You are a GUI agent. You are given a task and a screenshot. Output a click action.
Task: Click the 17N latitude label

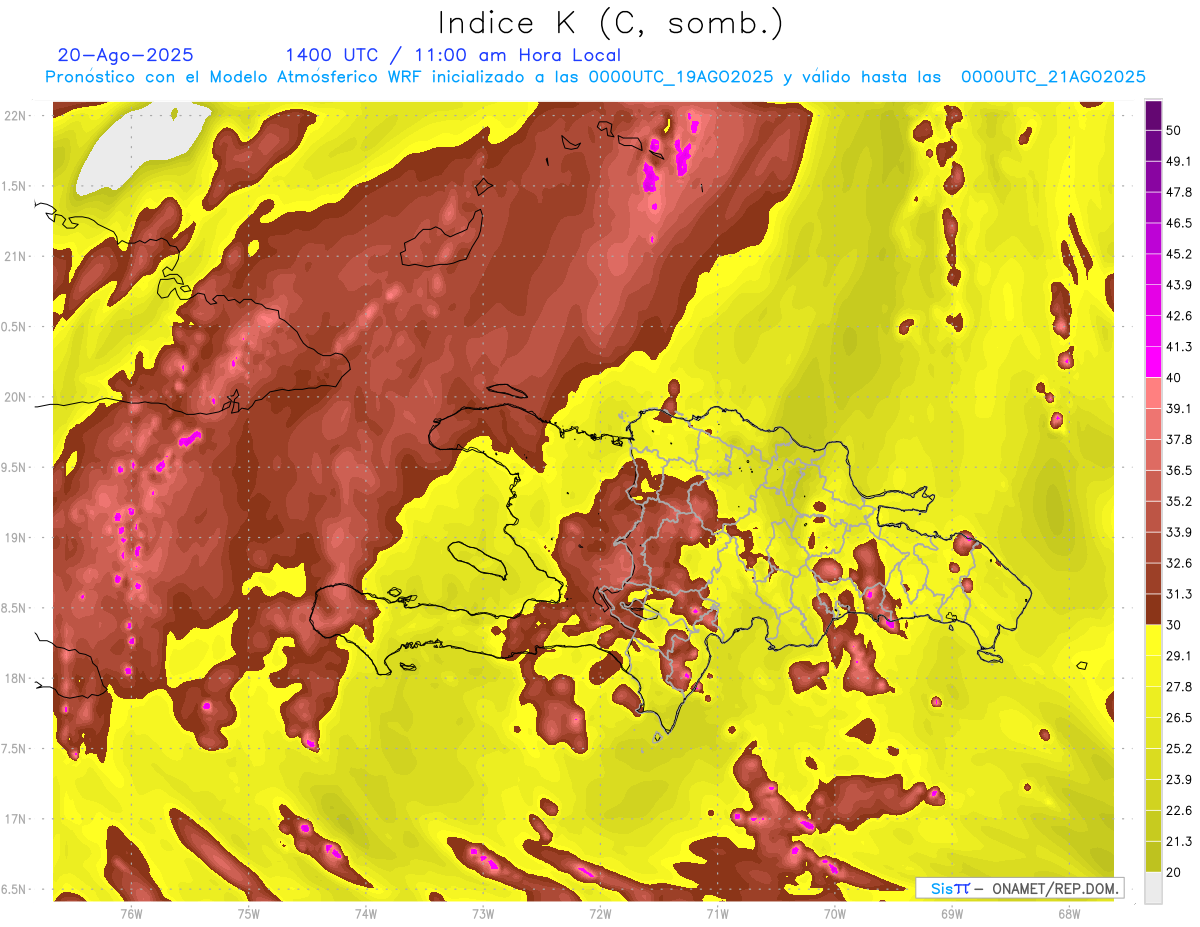coord(17,820)
